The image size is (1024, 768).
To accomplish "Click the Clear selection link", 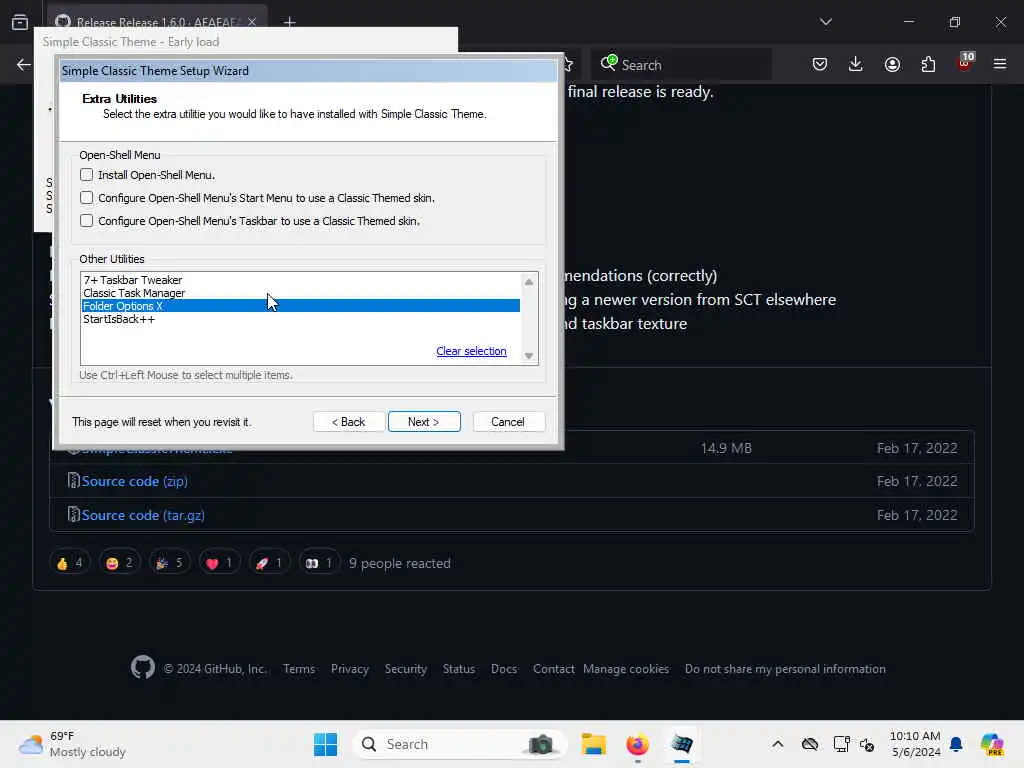I will [471, 351].
